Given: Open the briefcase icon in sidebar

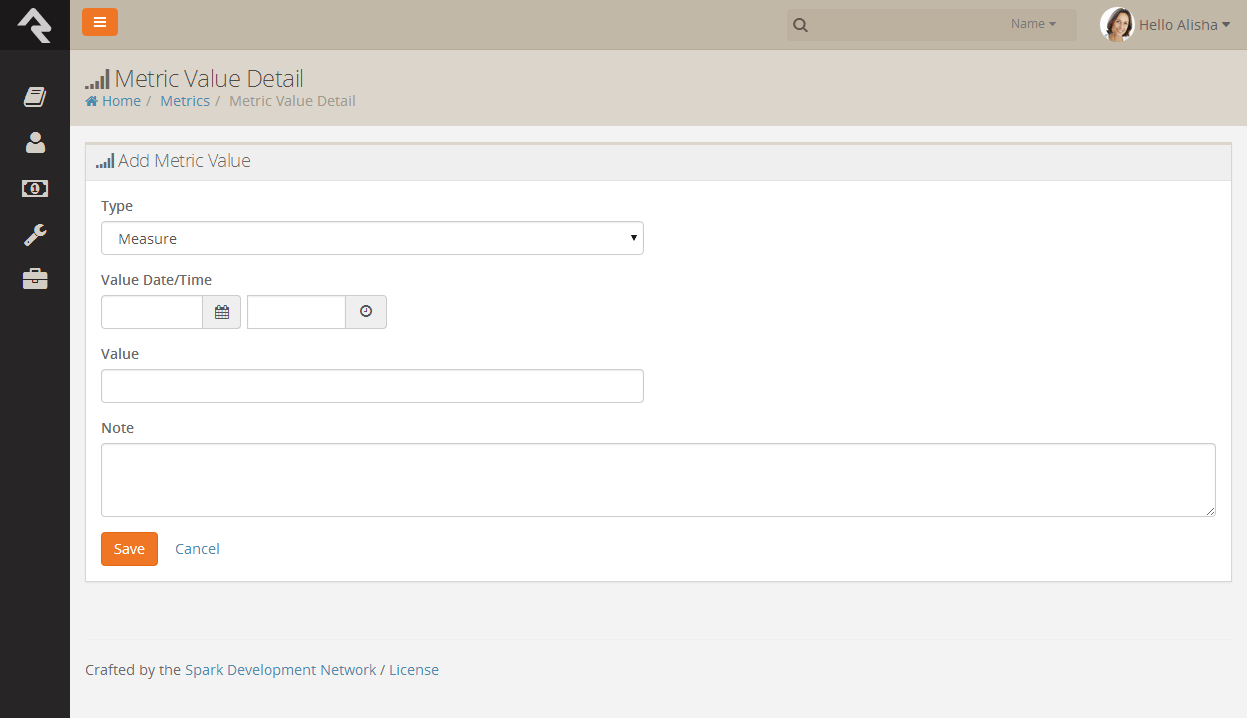Looking at the screenshot, I should 35,279.
